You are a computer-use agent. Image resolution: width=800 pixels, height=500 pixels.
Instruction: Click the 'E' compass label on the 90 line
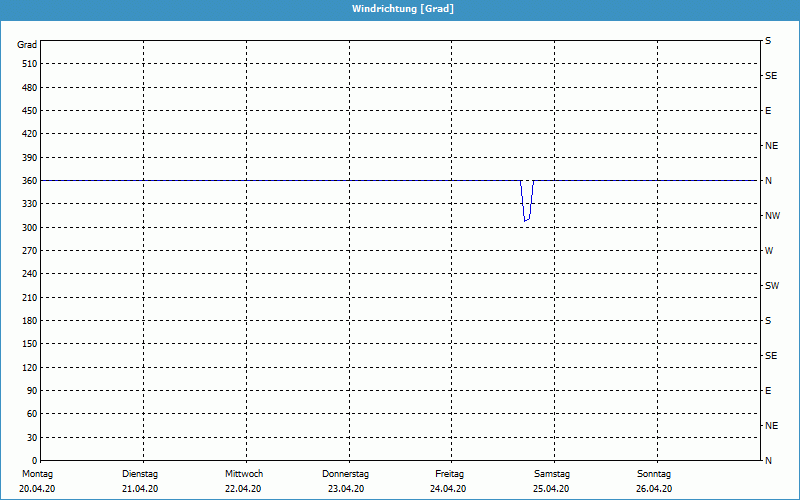(x=768, y=390)
